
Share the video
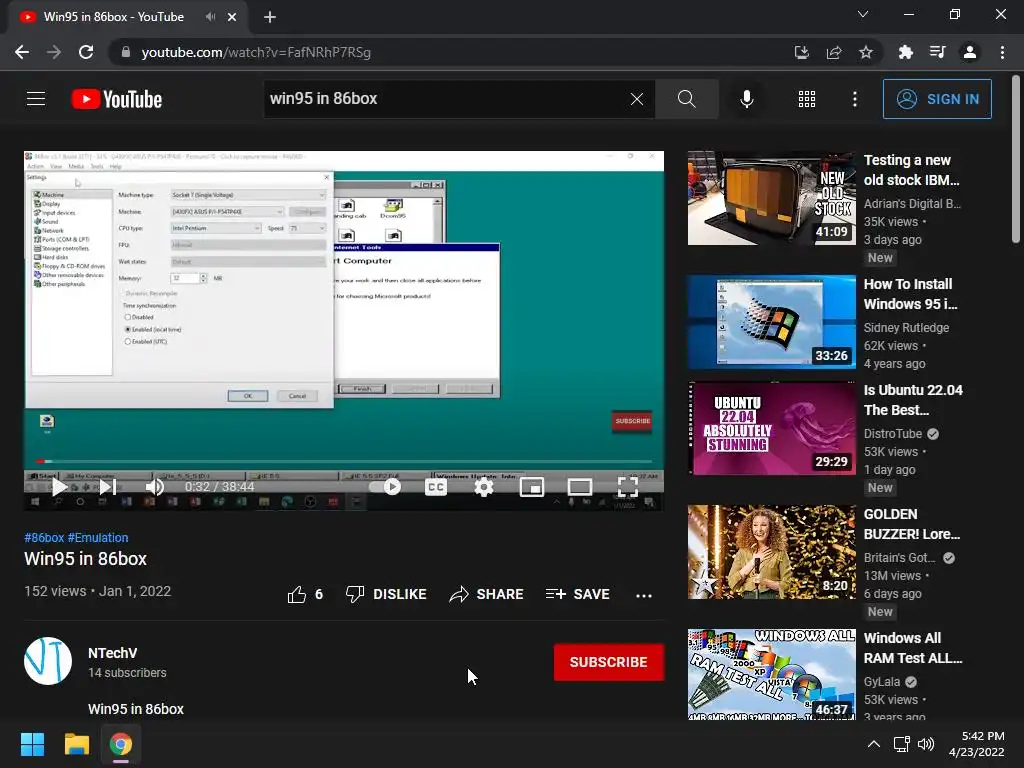487,594
